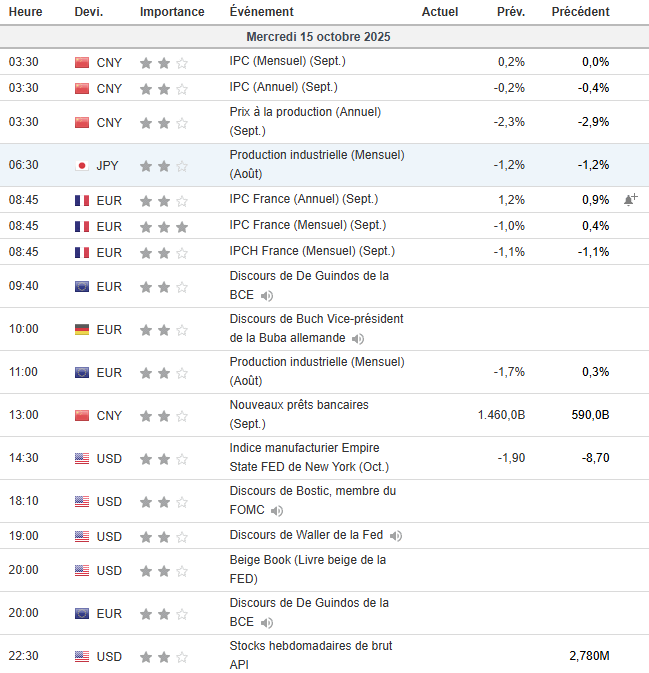The height and width of the screenshot is (673, 649).
Task: Open Nouveaux prêts bancaires event details
Action: point(299,414)
